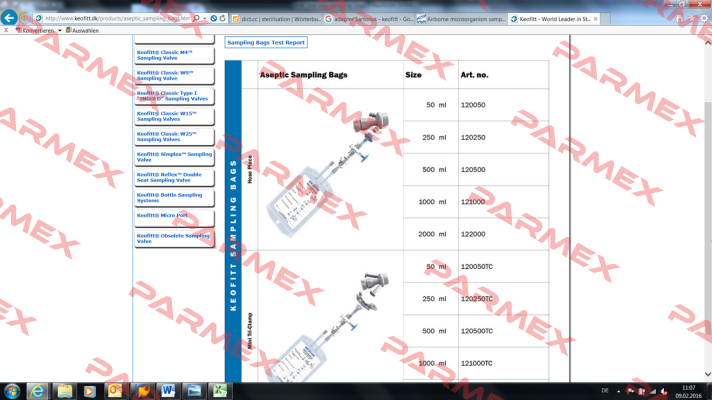Viewport: 712px width, 400px height.
Task: Click article number 121000TC
Action: pos(476,363)
